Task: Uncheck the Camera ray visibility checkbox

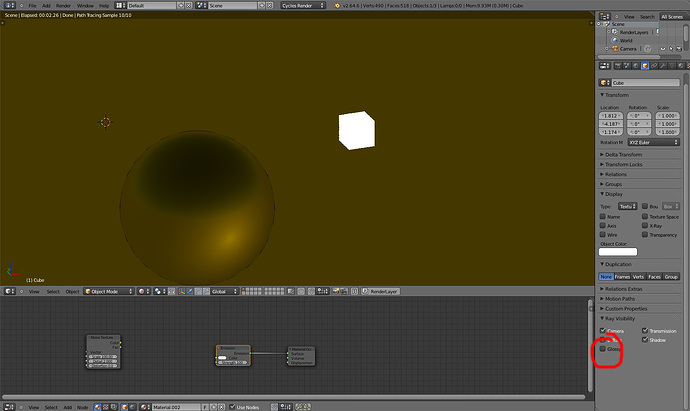Action: coord(602,330)
